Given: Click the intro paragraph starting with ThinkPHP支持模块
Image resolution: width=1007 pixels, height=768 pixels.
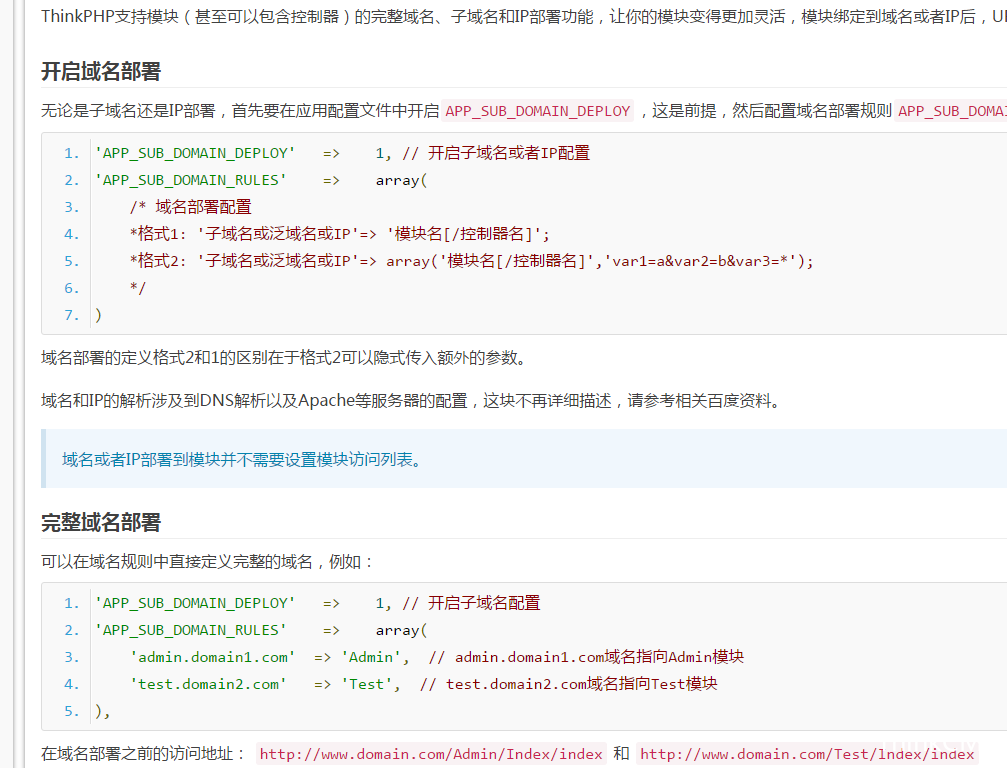Looking at the screenshot, I should 524,17.
